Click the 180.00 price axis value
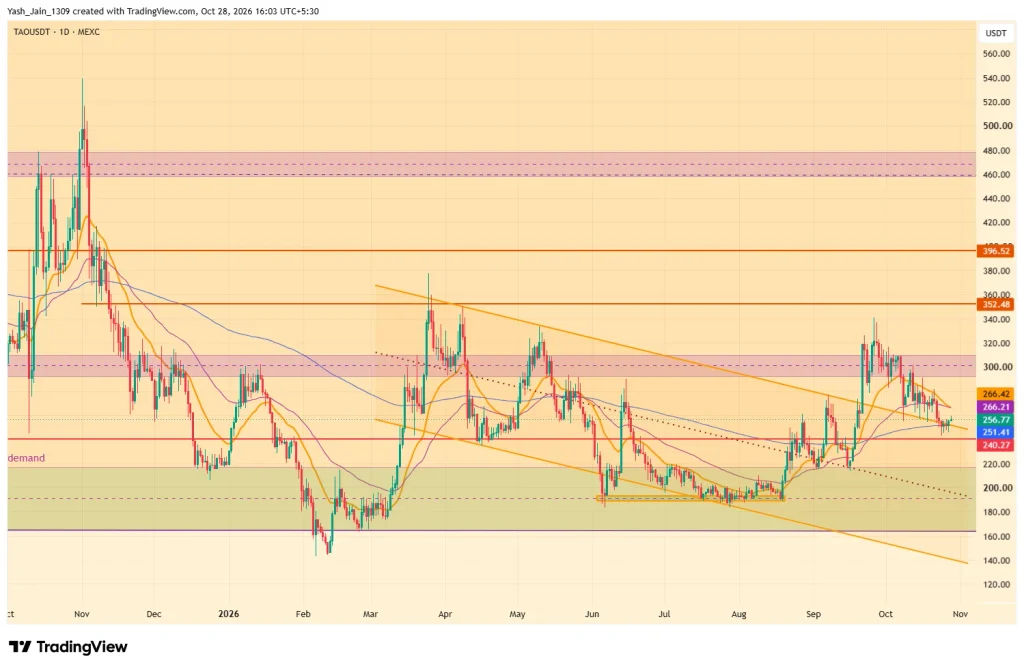Screen dimensions: 1024x669 point(997,512)
